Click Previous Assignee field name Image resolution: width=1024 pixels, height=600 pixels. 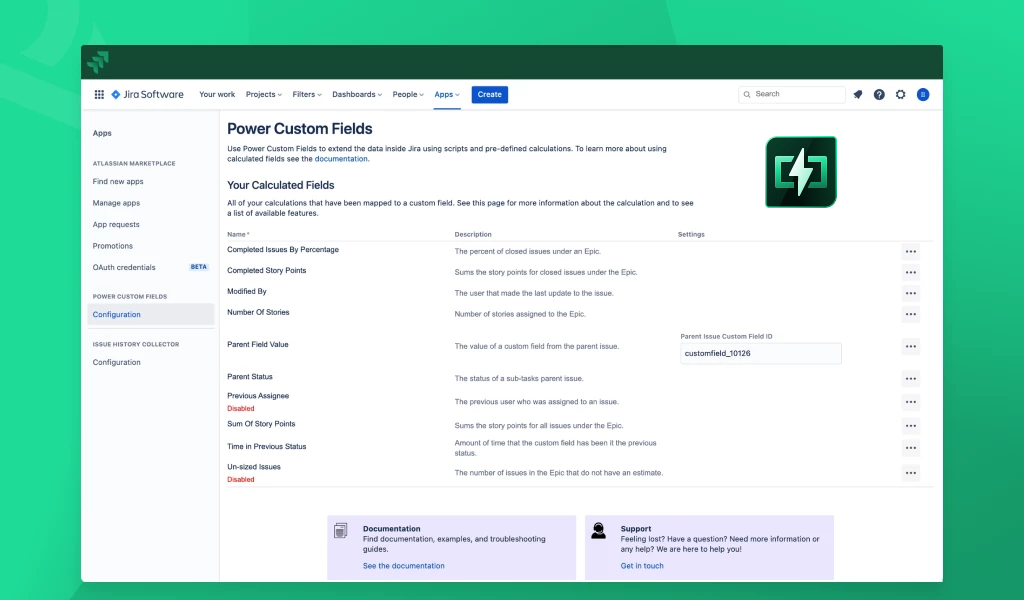pyautogui.click(x=258, y=396)
